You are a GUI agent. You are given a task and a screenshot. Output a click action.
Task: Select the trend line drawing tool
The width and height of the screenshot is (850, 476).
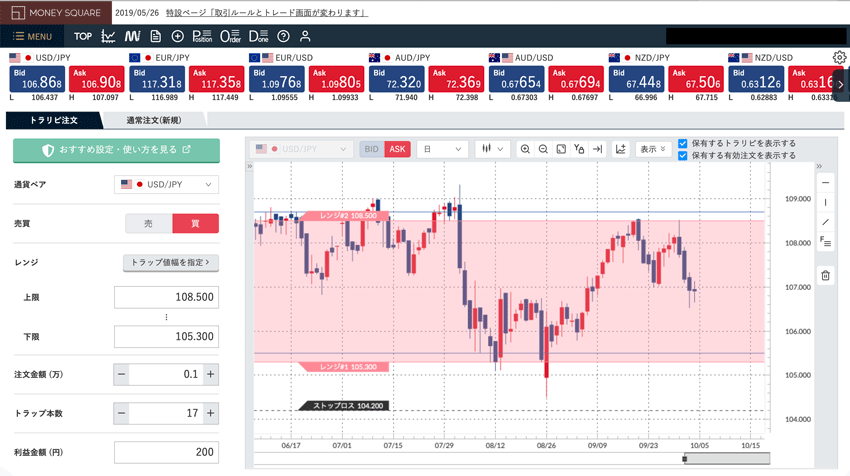(825, 222)
